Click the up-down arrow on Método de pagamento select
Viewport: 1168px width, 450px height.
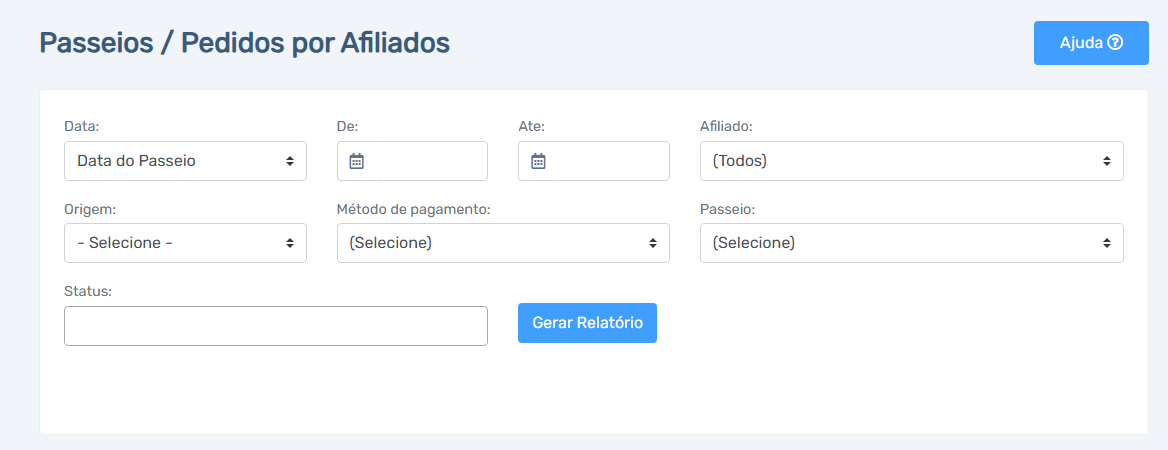click(653, 243)
